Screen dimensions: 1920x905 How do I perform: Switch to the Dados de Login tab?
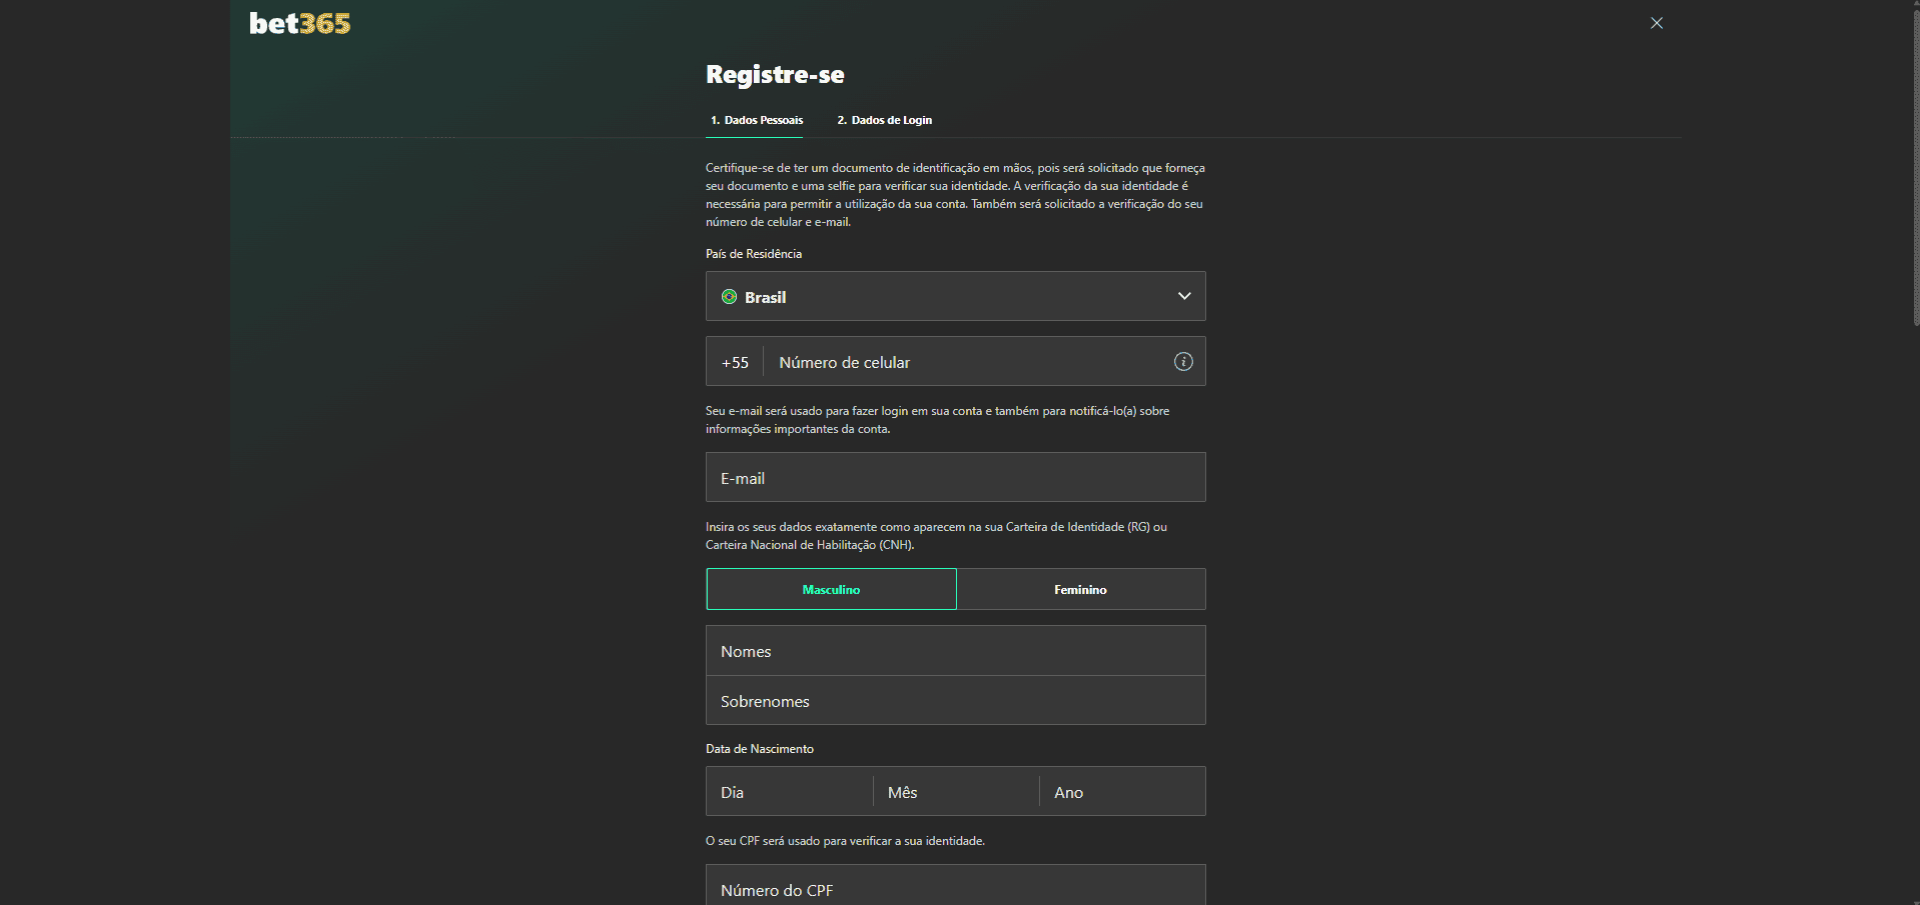tap(884, 120)
